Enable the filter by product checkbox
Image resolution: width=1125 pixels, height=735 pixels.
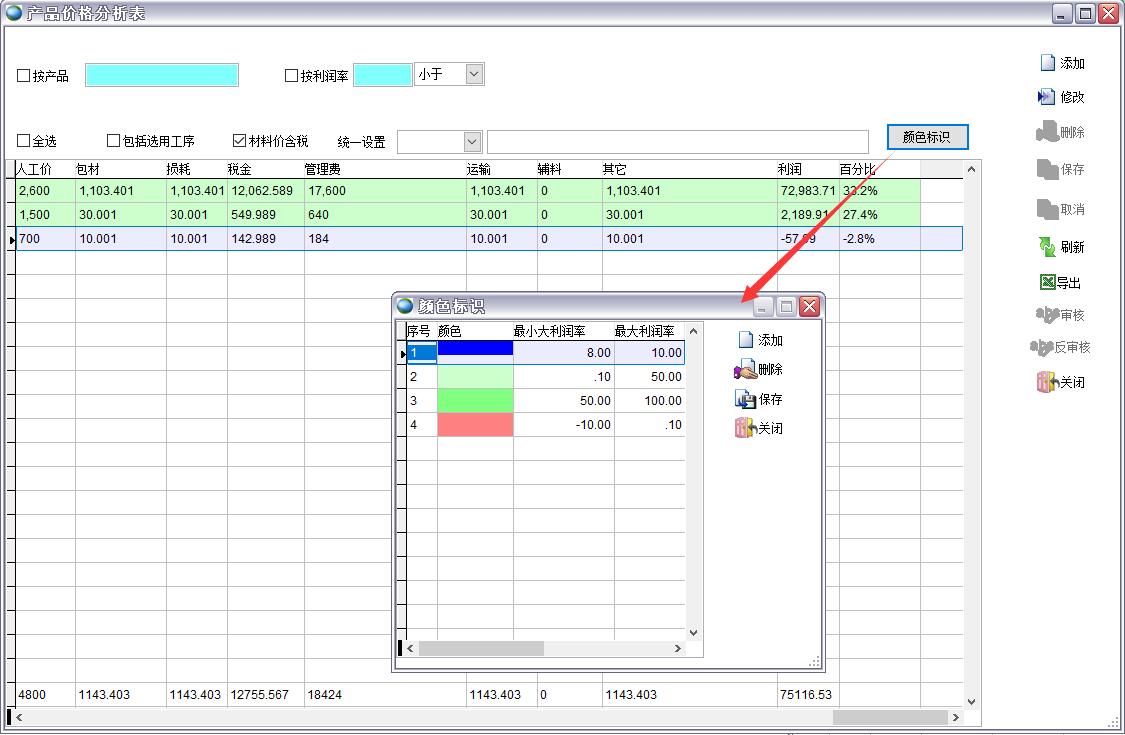[x=24, y=76]
